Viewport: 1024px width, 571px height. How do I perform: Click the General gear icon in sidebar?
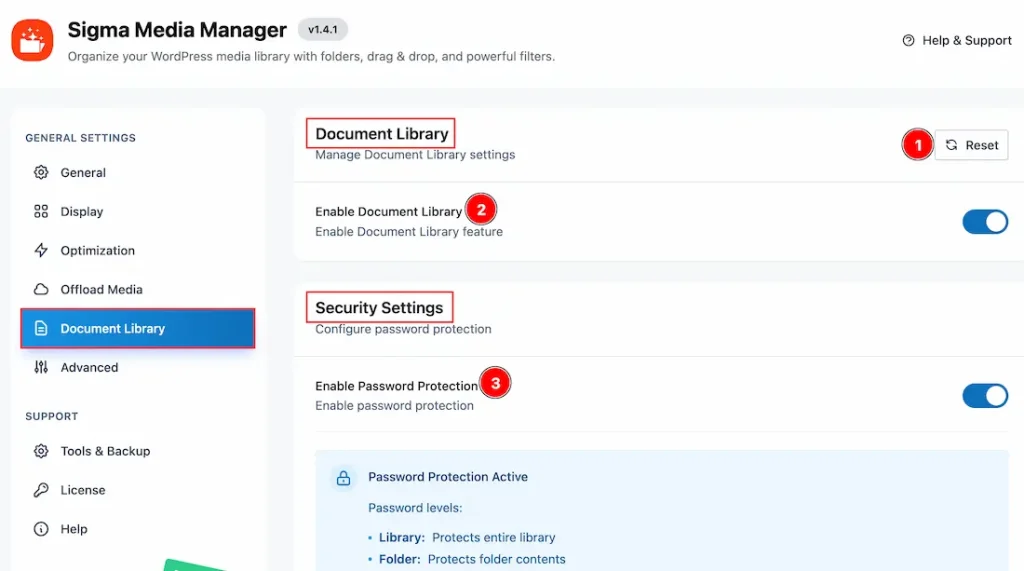point(41,172)
